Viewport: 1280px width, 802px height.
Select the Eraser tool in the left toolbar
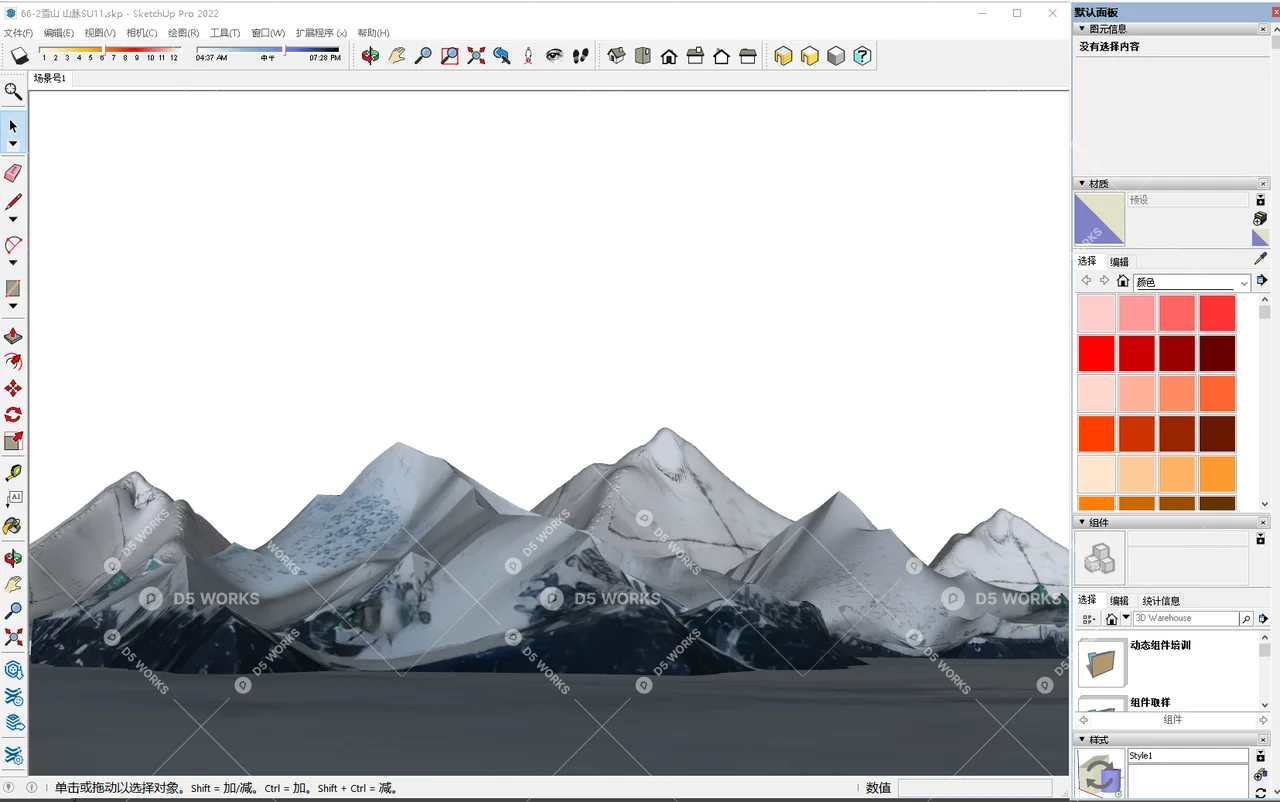point(13,172)
